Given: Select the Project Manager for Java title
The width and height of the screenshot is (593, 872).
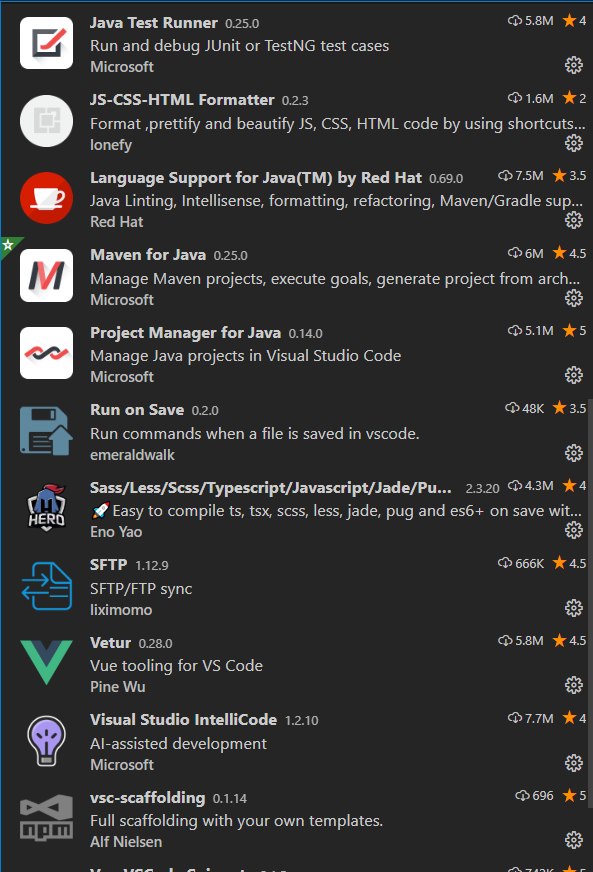Looking at the screenshot, I should point(185,333).
